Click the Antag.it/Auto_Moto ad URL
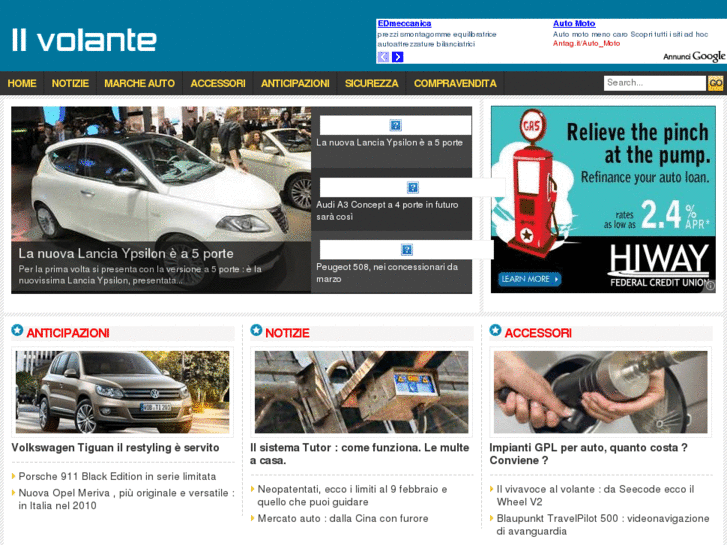 pyautogui.click(x=586, y=43)
